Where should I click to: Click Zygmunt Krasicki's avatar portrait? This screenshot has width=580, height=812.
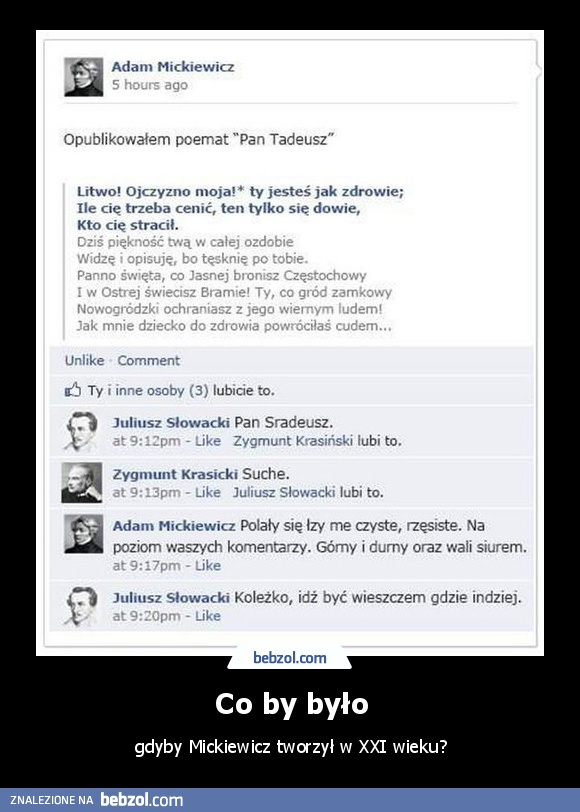coord(82,483)
